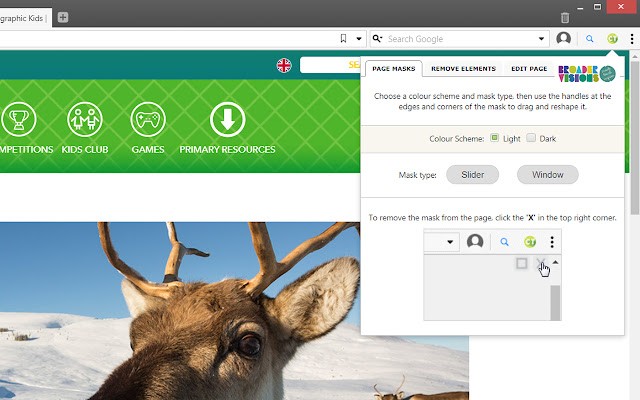Expand the address bar history dropdown
This screenshot has height=400, width=640.
tap(359, 39)
